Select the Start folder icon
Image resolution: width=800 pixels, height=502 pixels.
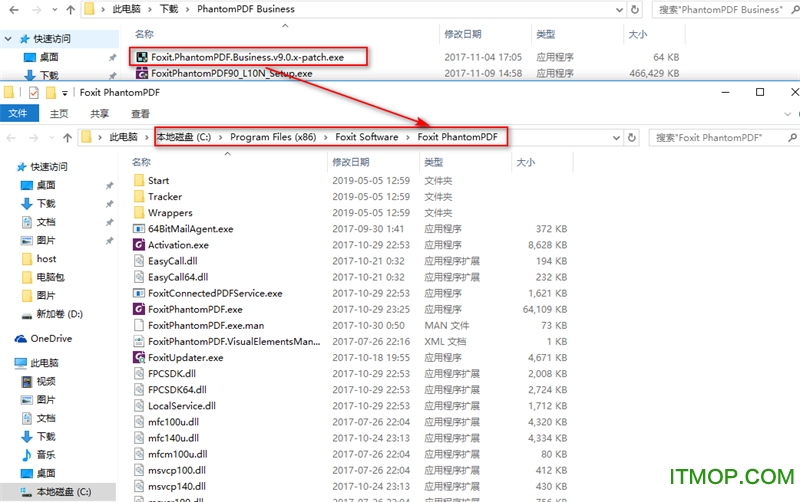(139, 180)
